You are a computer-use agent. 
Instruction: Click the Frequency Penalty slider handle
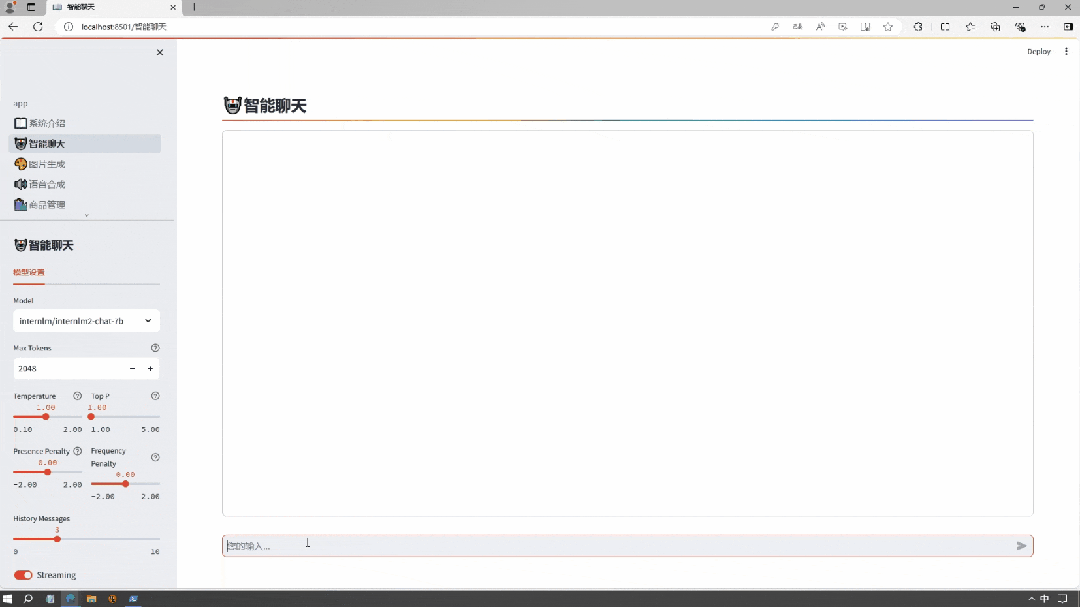tap(125, 484)
